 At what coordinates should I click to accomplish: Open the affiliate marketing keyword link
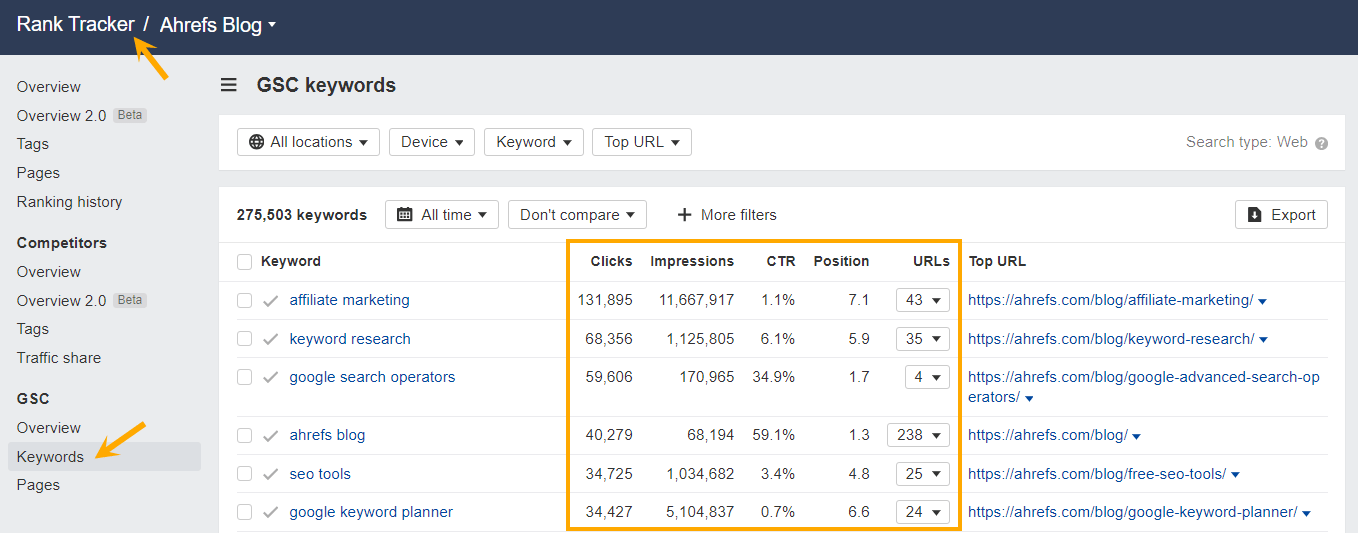(350, 300)
